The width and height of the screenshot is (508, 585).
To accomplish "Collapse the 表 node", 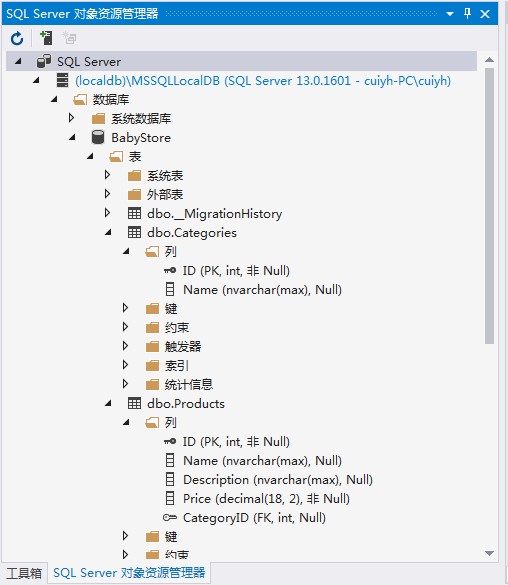I will 90,157.
